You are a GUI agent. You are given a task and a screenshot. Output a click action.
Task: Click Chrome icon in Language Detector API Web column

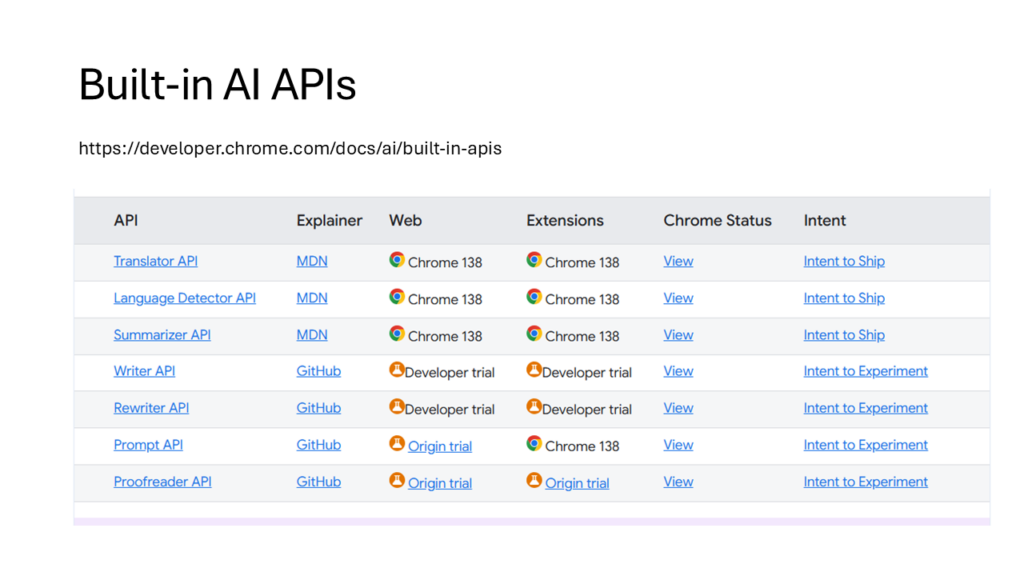coord(397,297)
